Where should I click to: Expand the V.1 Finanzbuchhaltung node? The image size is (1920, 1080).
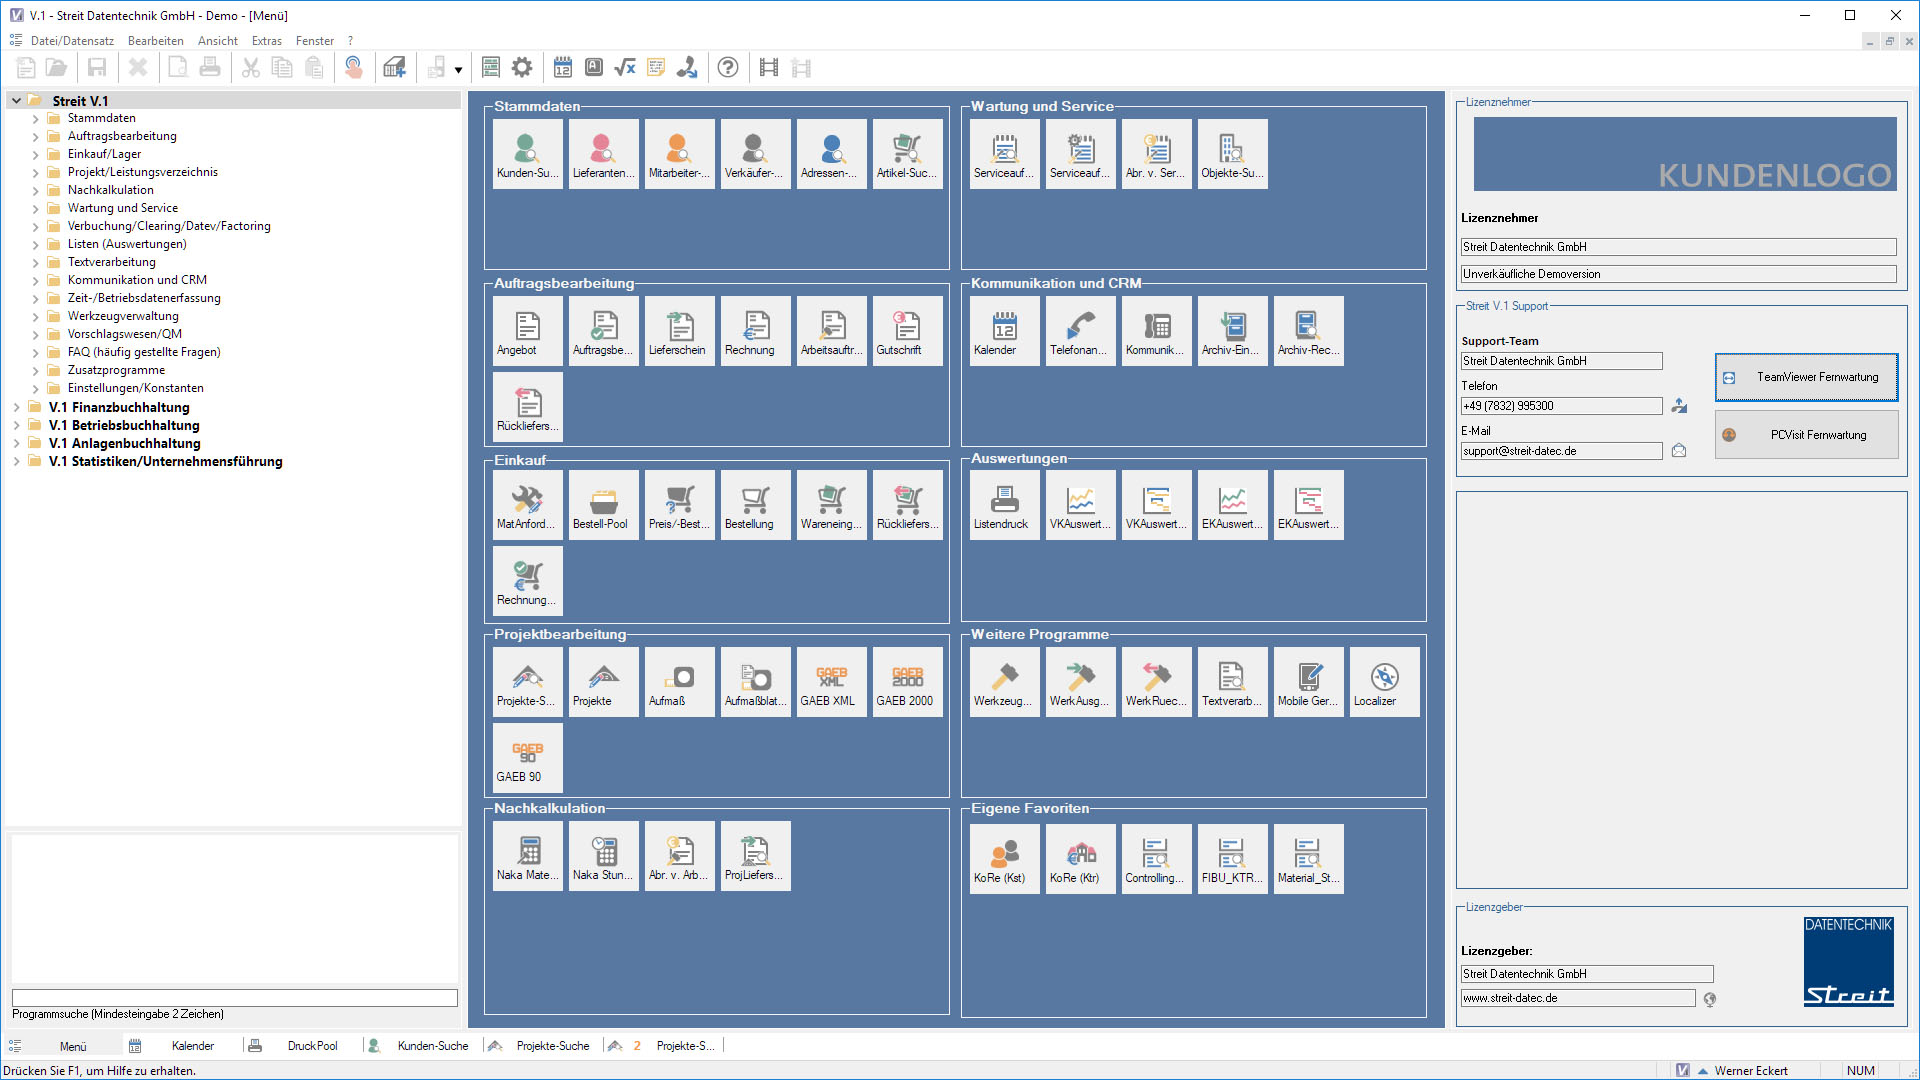coord(16,407)
